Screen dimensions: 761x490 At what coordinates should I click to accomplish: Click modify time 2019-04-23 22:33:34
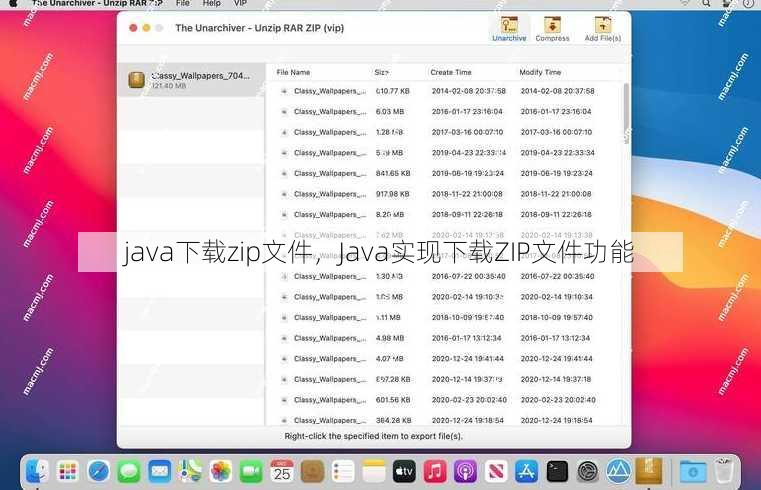coord(558,153)
